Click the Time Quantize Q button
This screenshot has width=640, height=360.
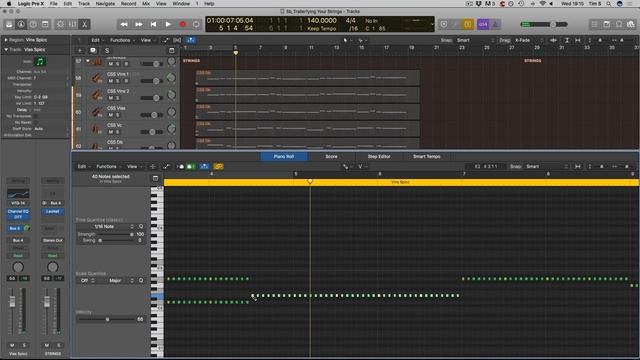[x=141, y=227]
